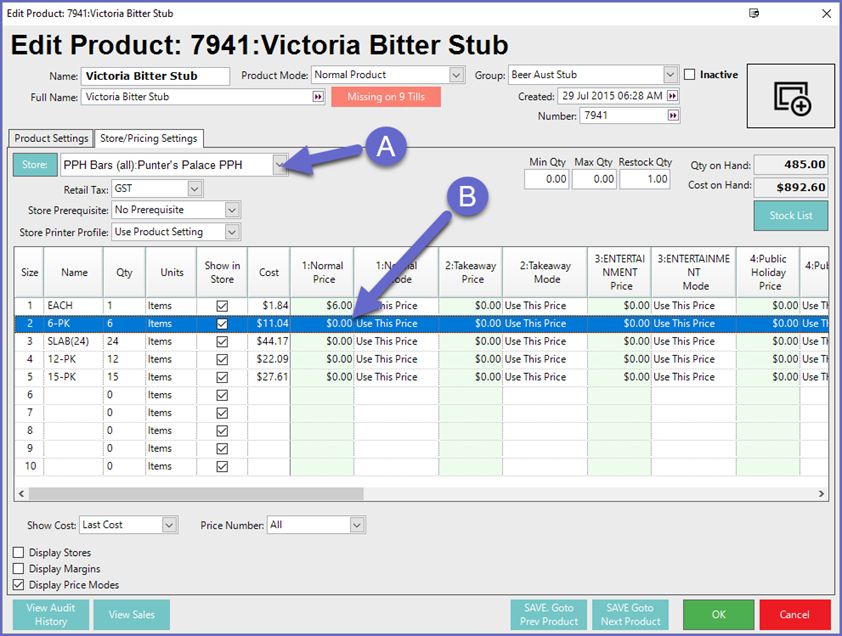Open the Retail Tax dropdown

(195, 189)
